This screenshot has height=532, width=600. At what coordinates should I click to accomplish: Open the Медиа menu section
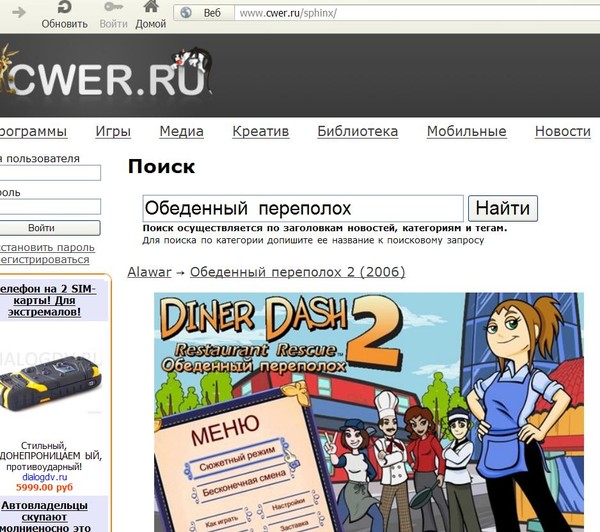click(181, 131)
